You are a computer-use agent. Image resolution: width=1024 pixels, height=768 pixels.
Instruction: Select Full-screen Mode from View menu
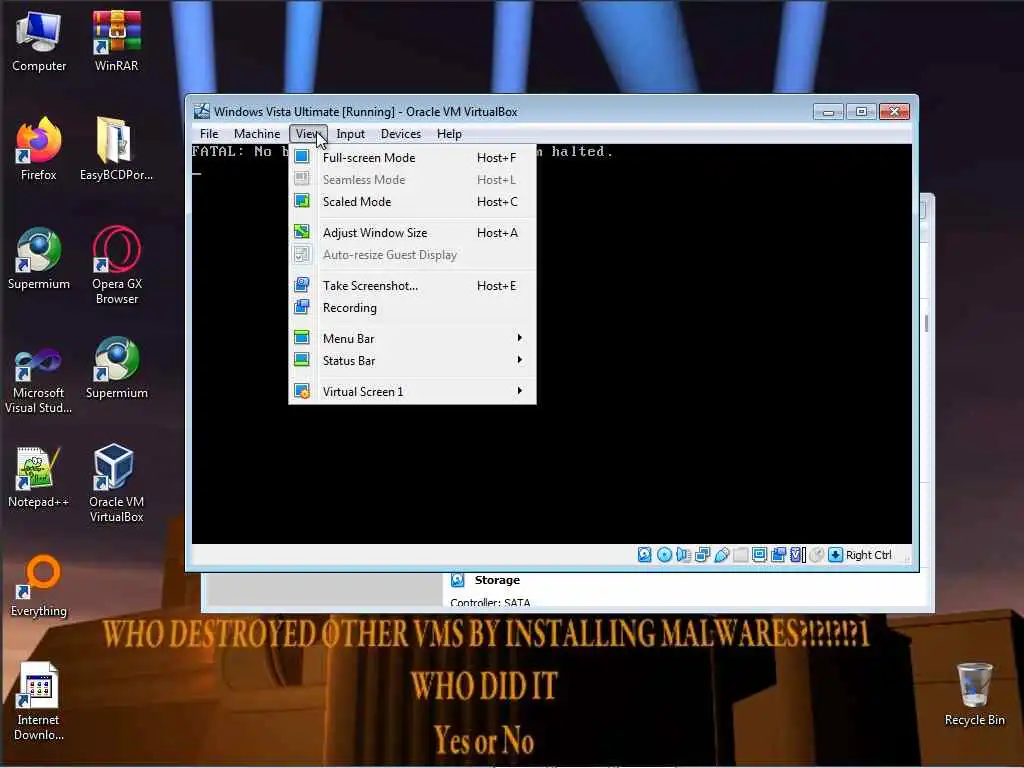413,157
